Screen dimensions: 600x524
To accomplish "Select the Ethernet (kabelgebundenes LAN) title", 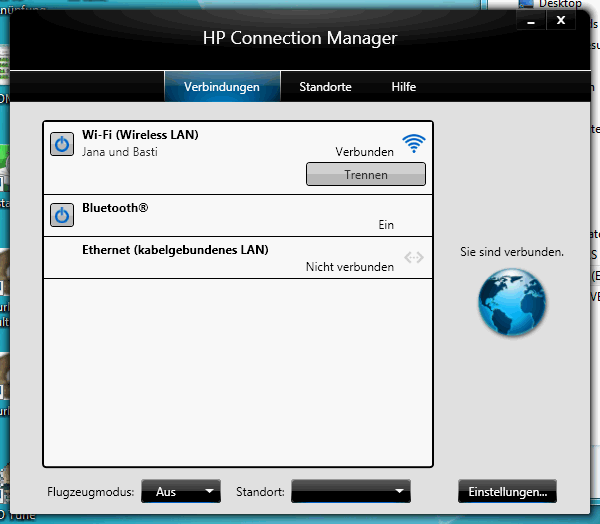I will point(175,250).
